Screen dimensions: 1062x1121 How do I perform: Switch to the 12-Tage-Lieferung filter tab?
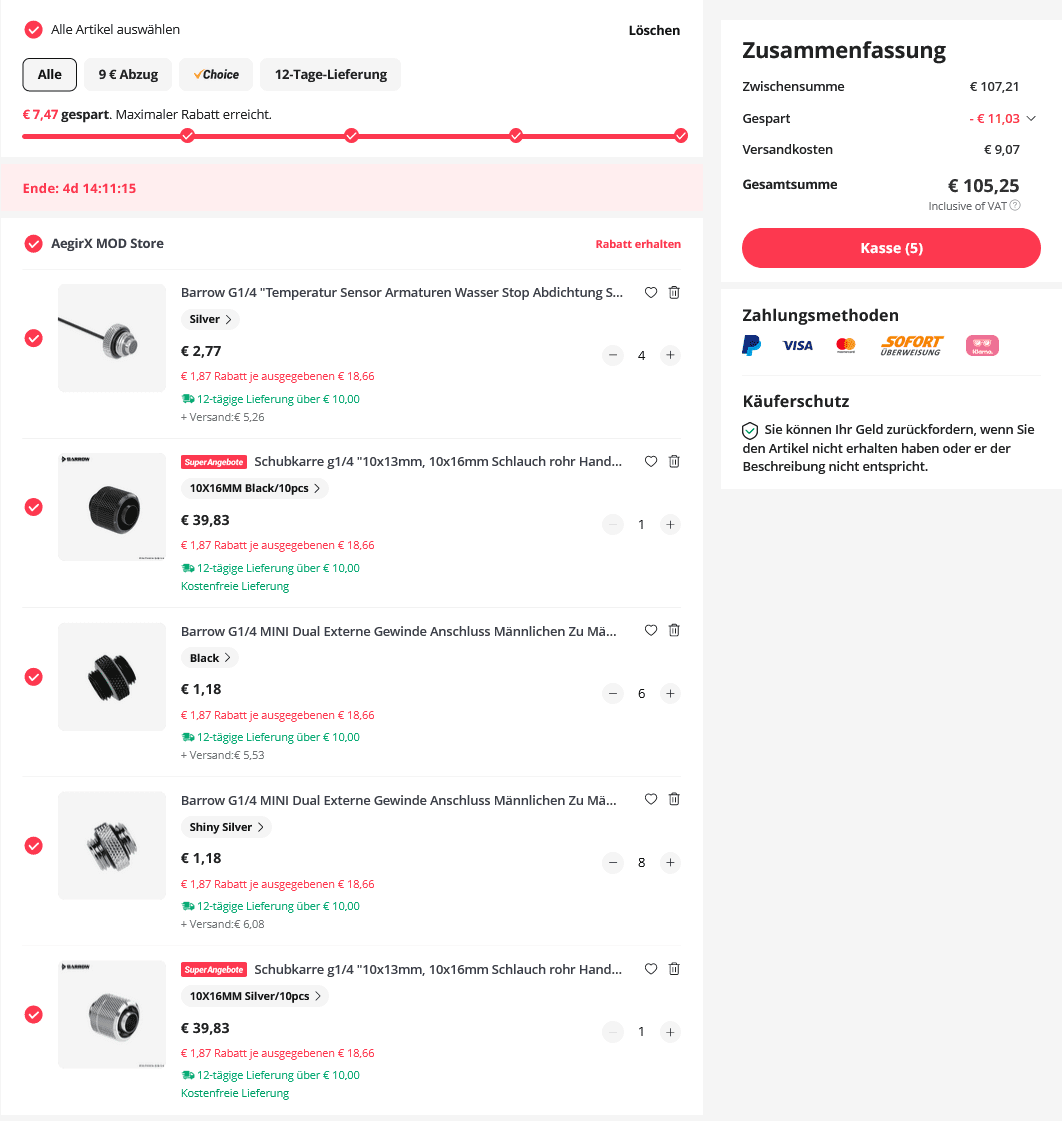(x=330, y=74)
